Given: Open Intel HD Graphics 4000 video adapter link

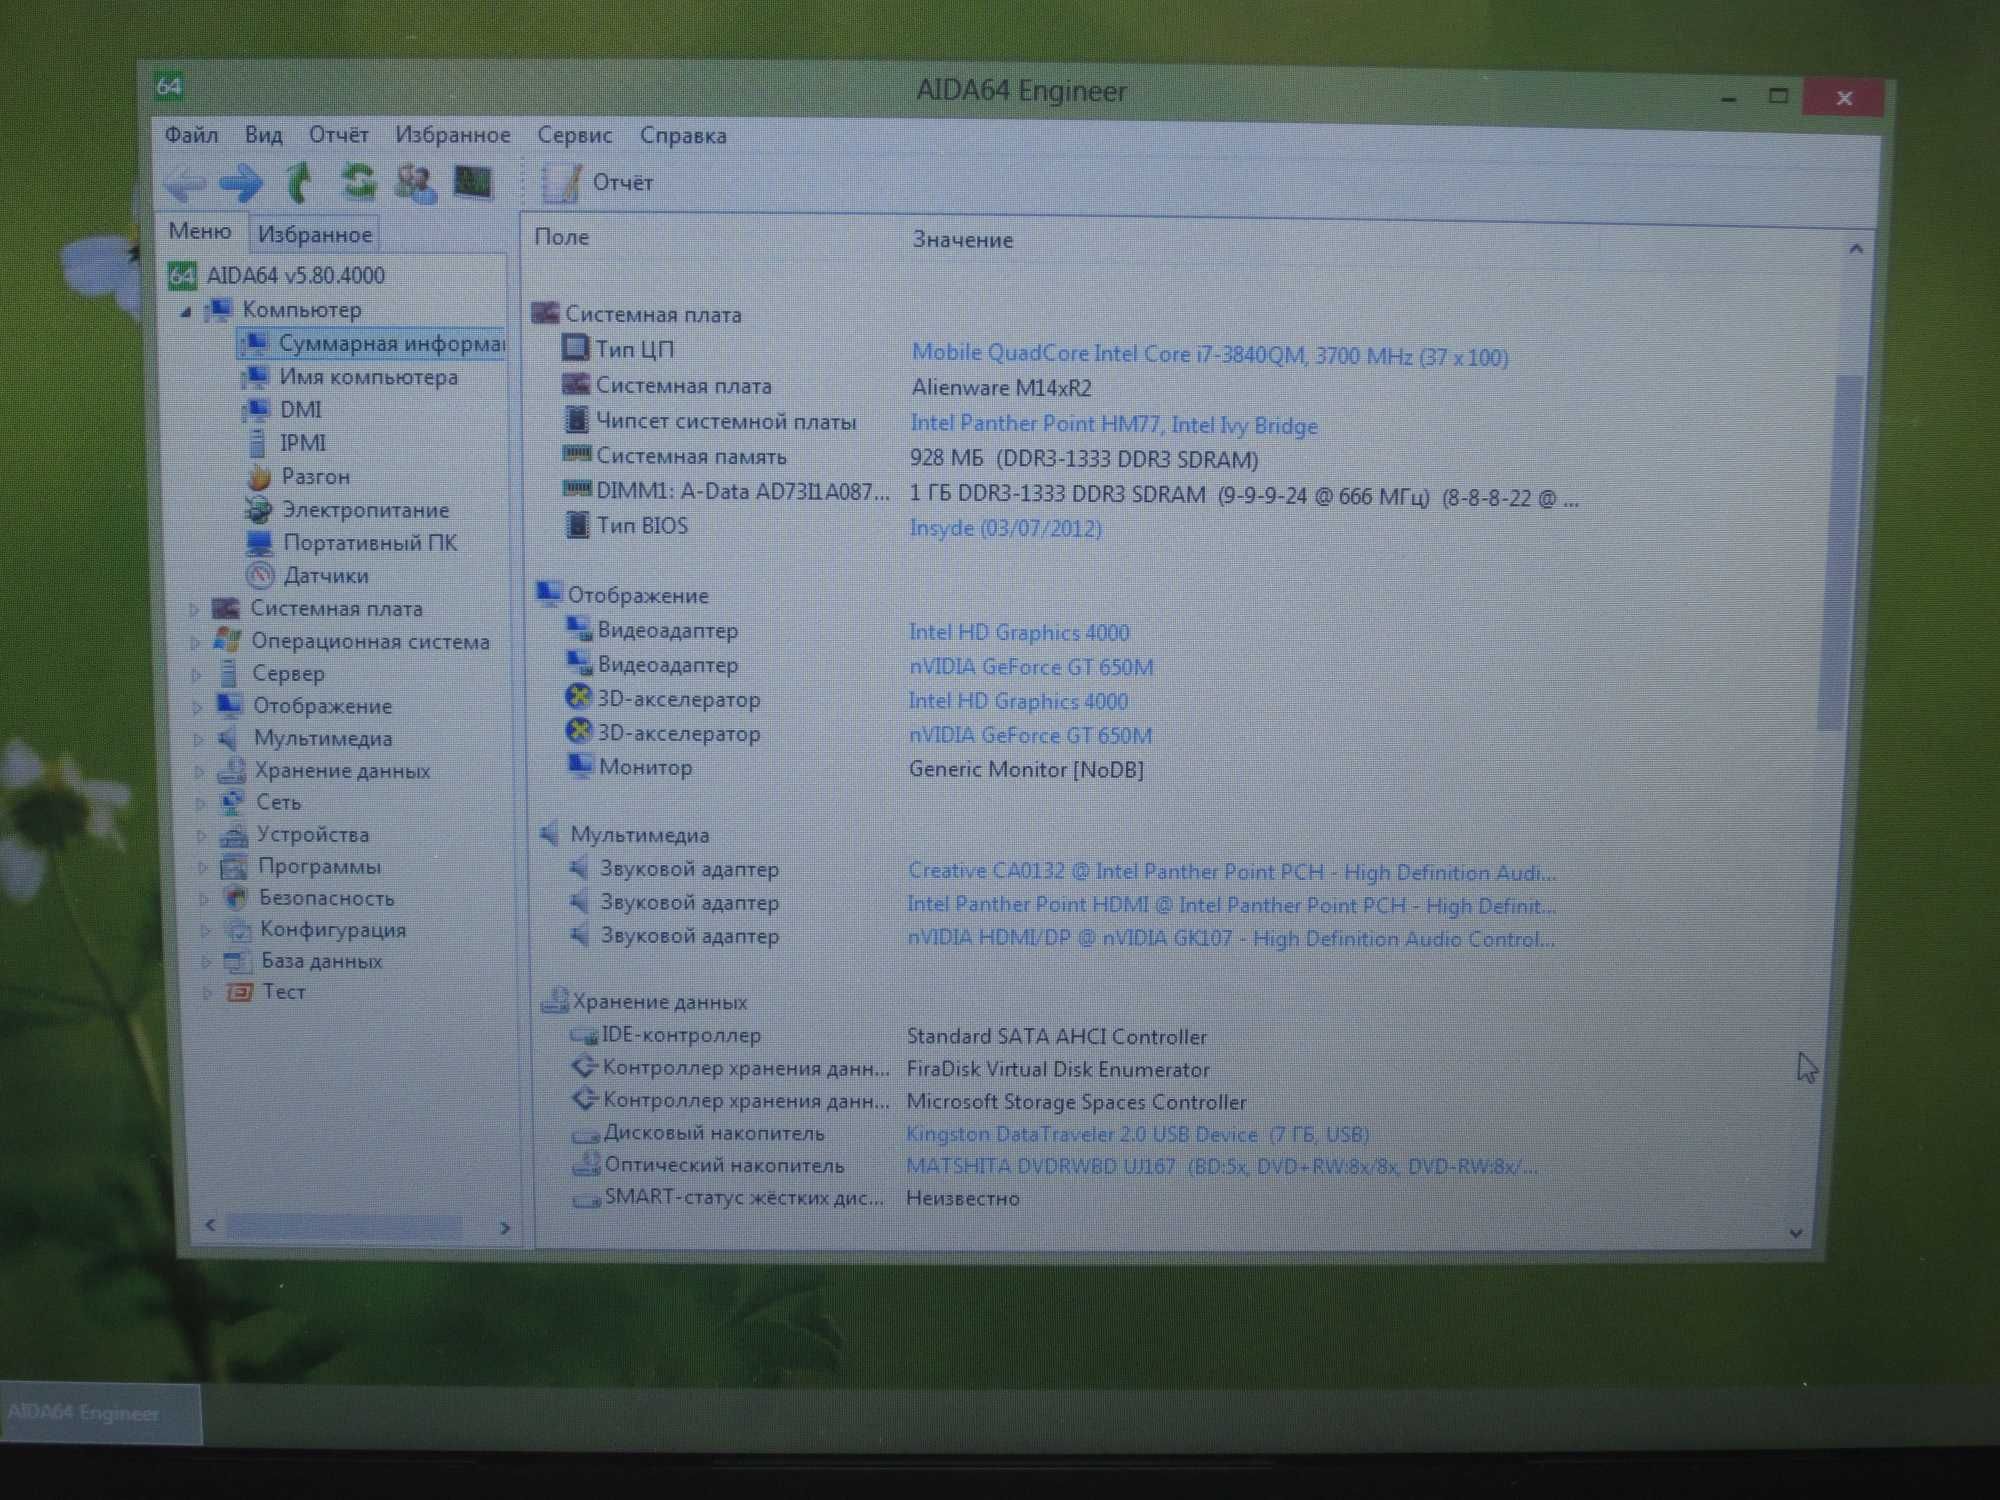Looking at the screenshot, I should click(x=1019, y=633).
